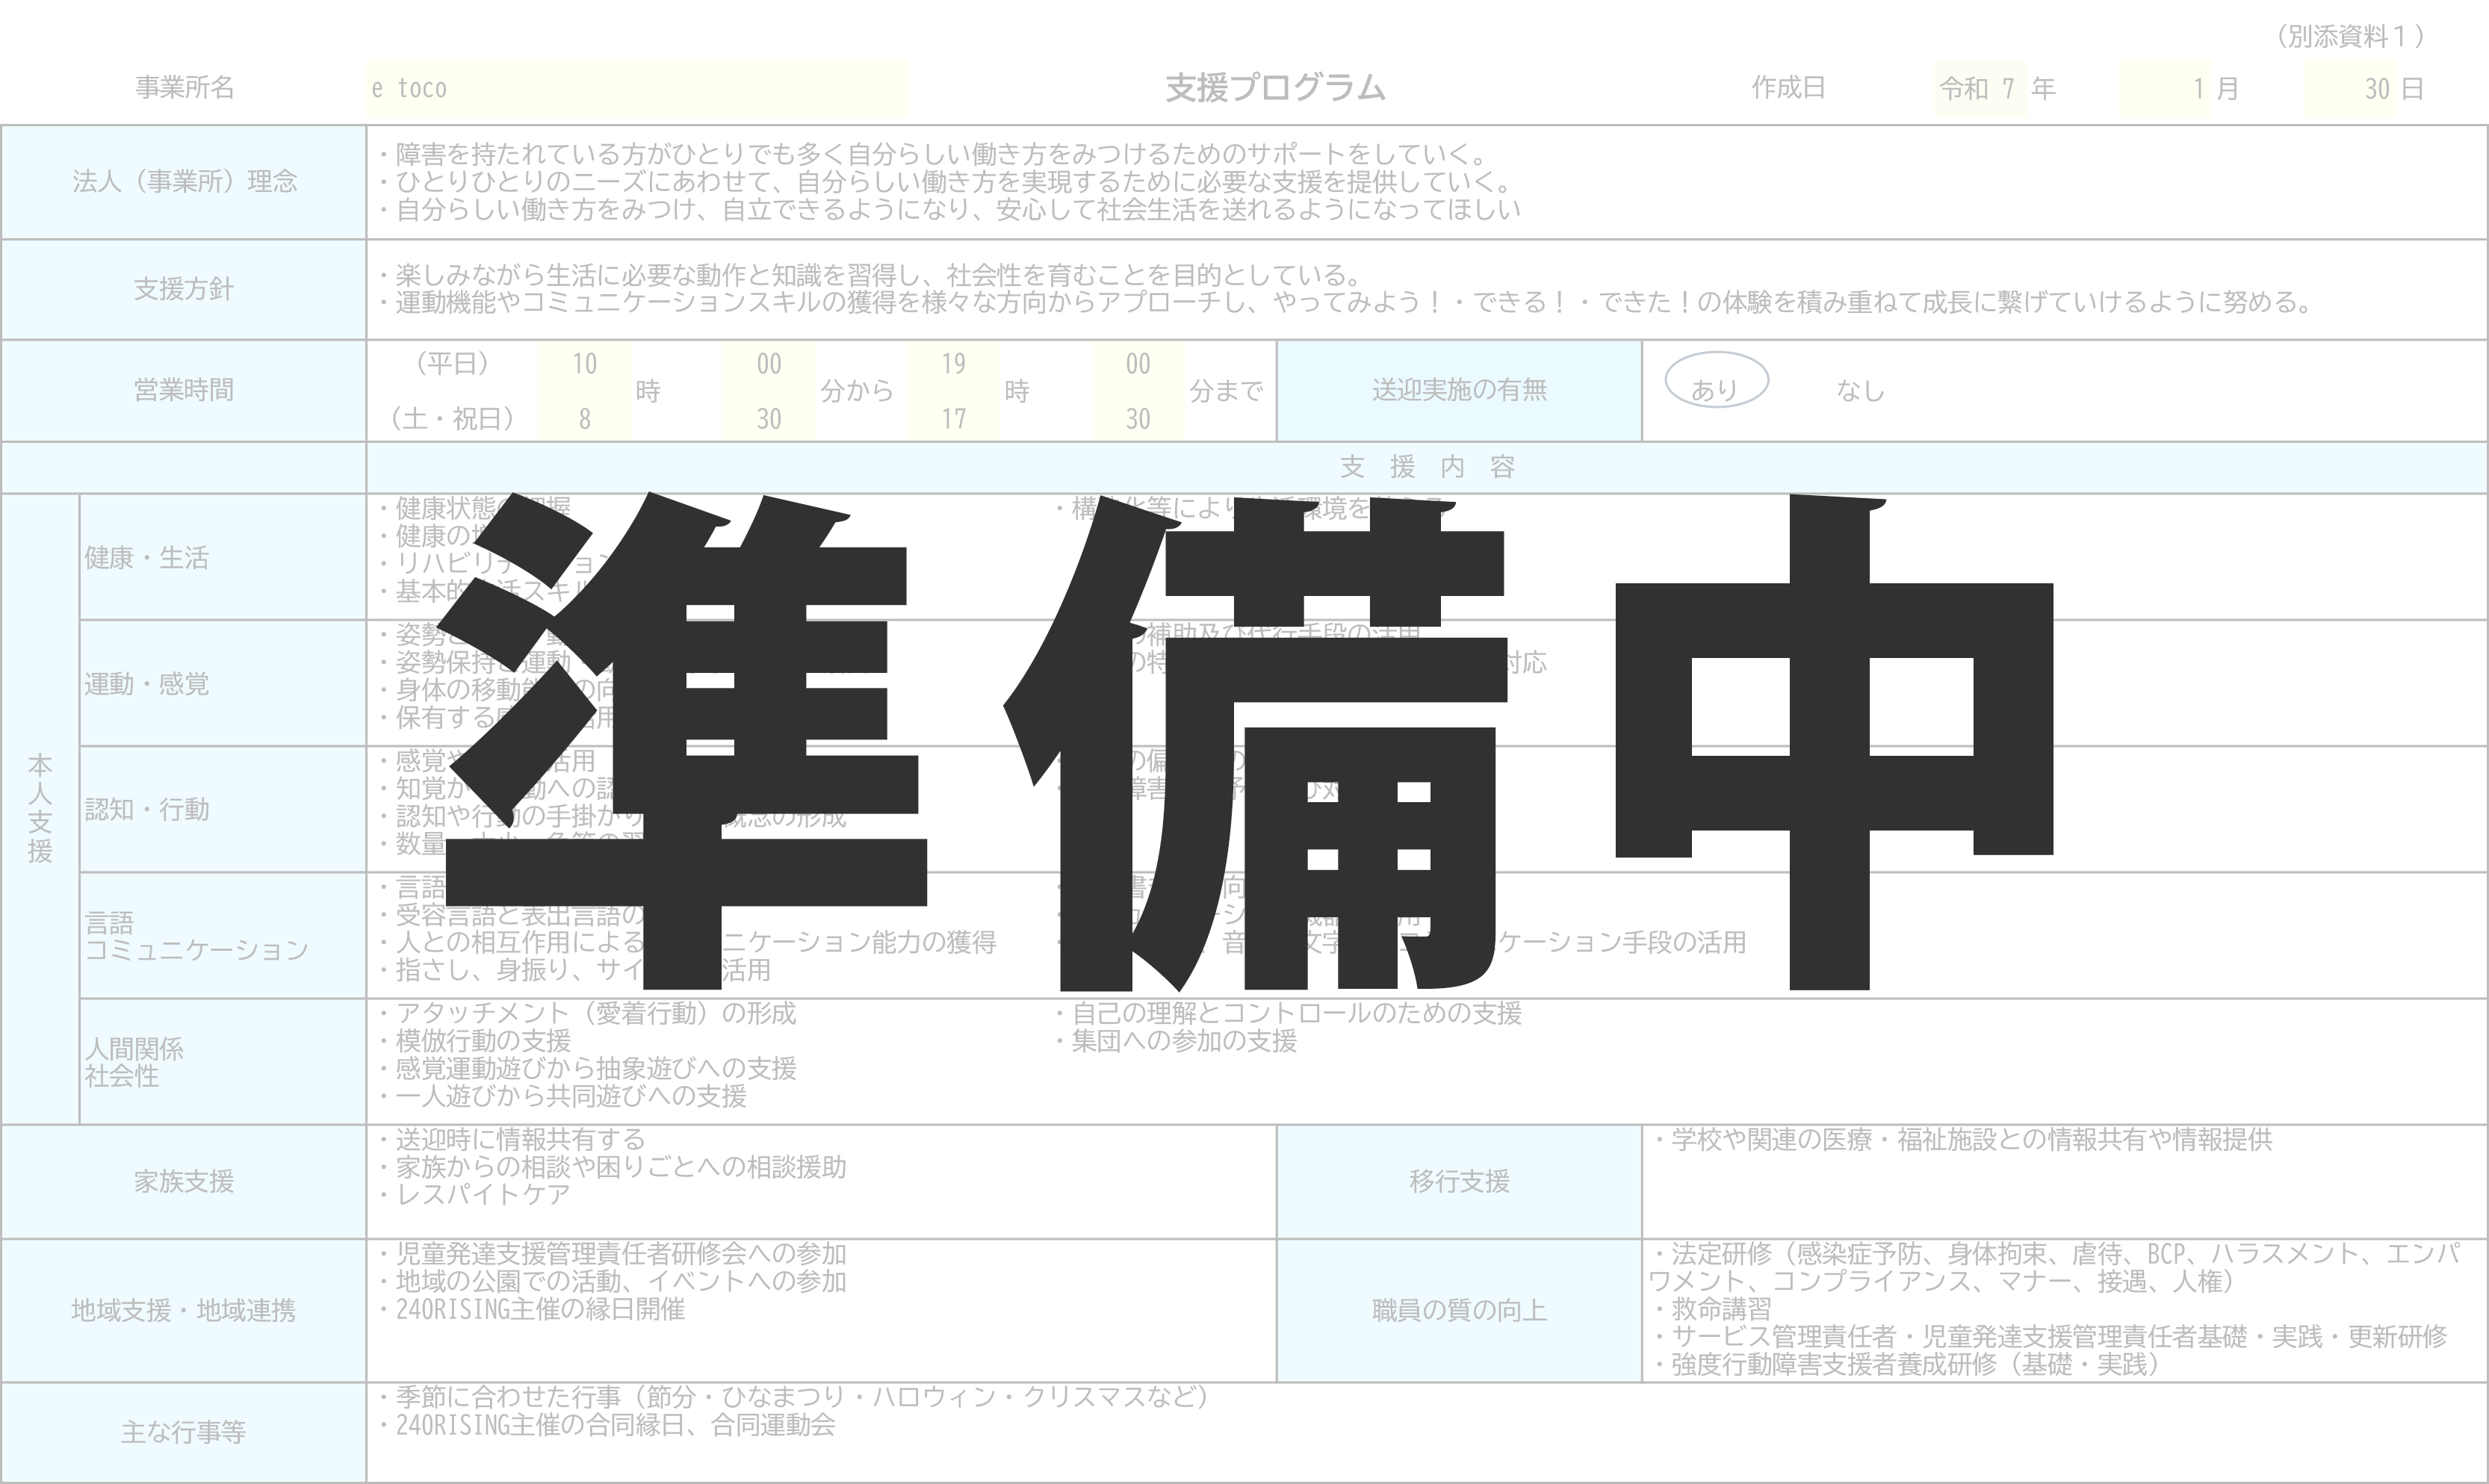Click the 移行支援 header cell
2489x1484 pixels.
(1459, 1181)
